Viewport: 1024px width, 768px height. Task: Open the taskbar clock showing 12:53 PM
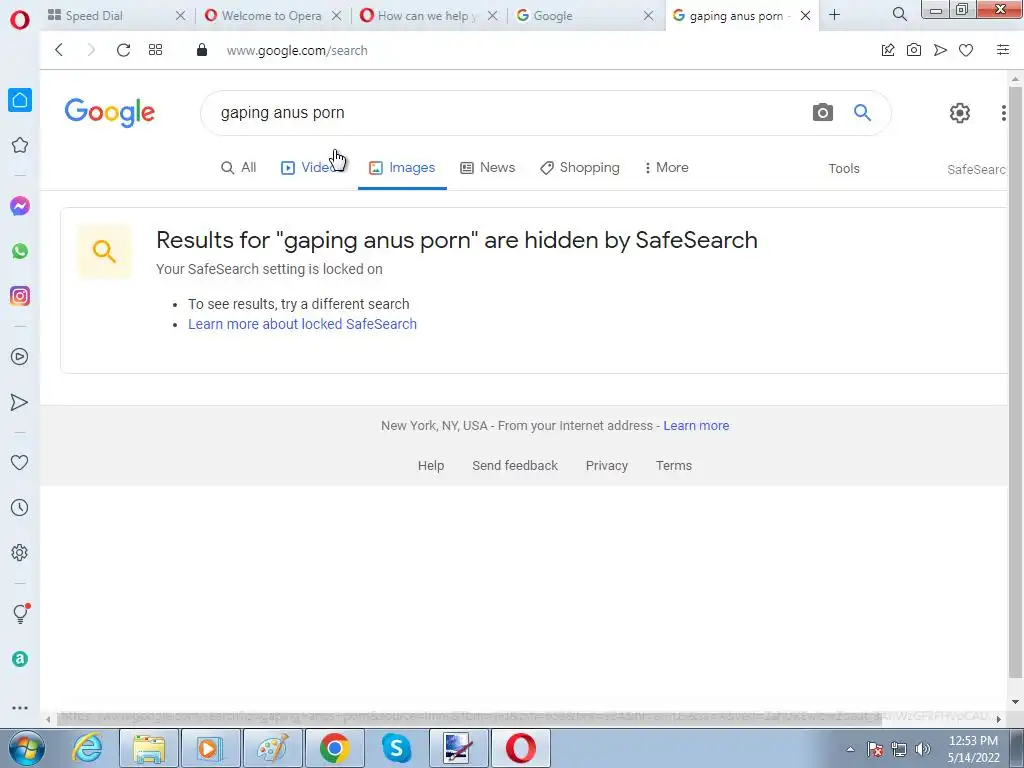(x=973, y=749)
